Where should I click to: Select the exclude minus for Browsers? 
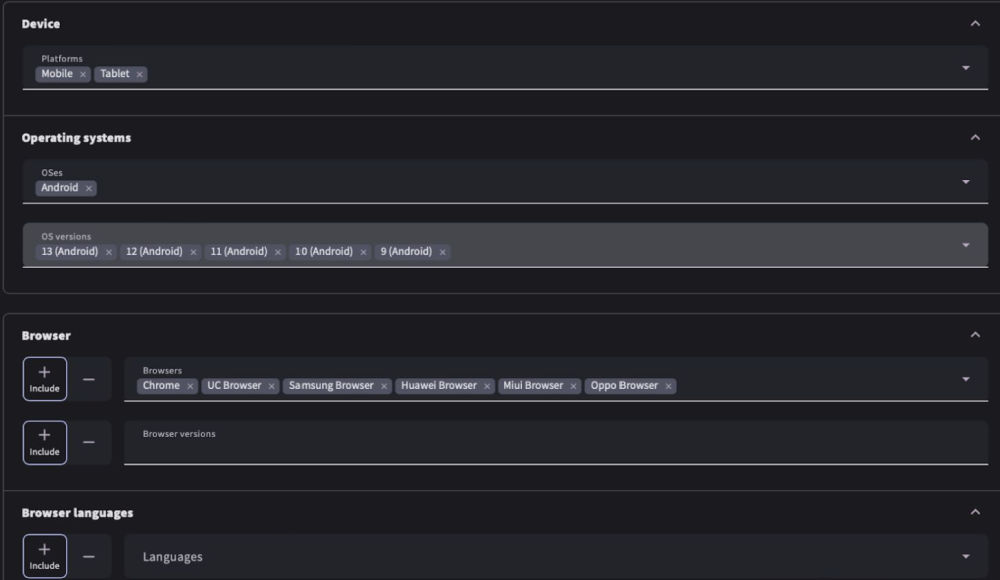click(x=89, y=379)
